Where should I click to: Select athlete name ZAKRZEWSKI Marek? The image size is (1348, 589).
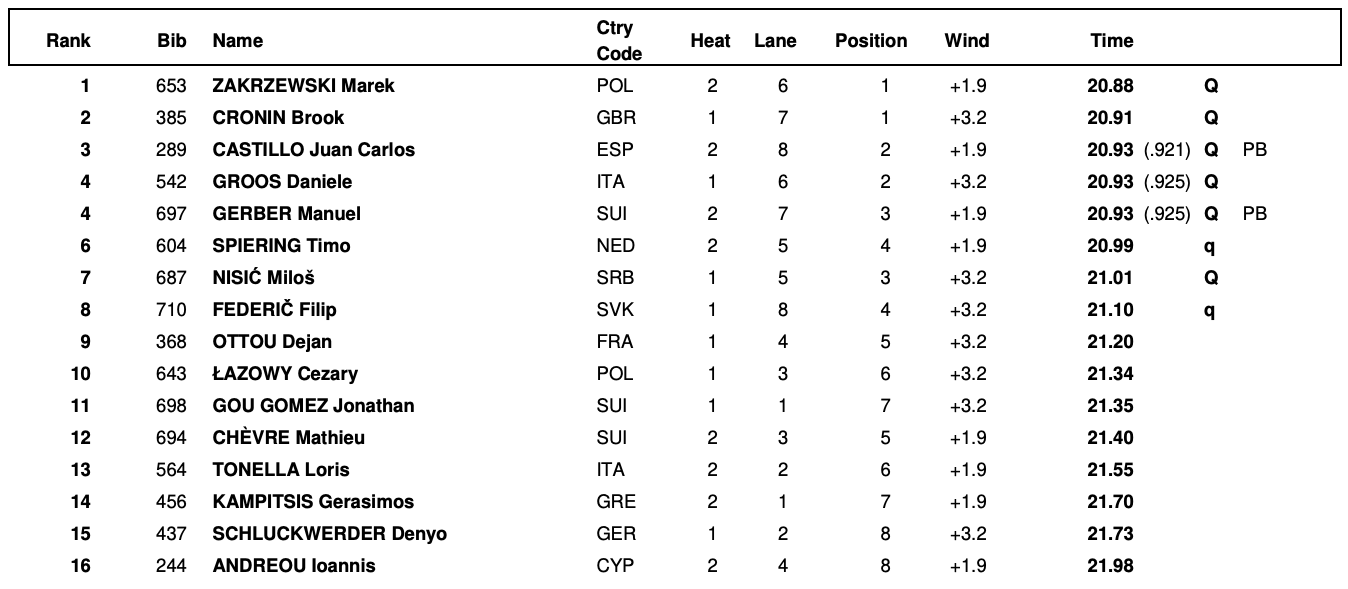[303, 86]
